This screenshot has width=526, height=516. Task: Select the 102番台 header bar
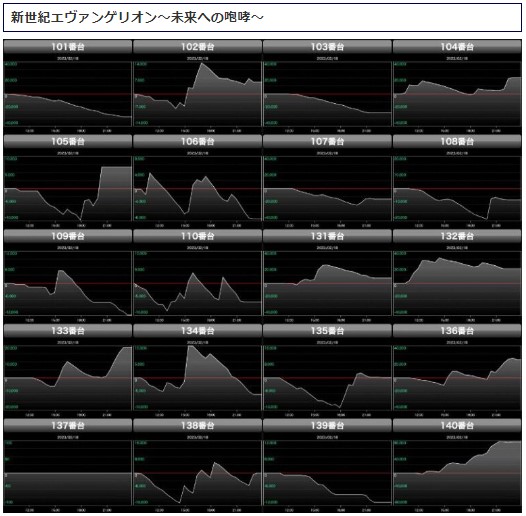[198, 47]
